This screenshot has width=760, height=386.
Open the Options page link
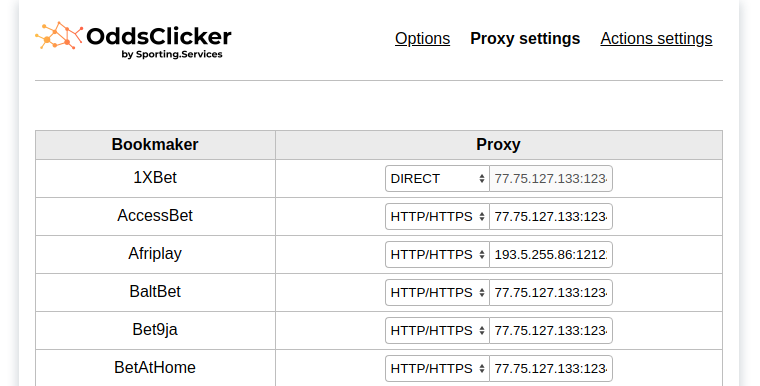point(422,38)
